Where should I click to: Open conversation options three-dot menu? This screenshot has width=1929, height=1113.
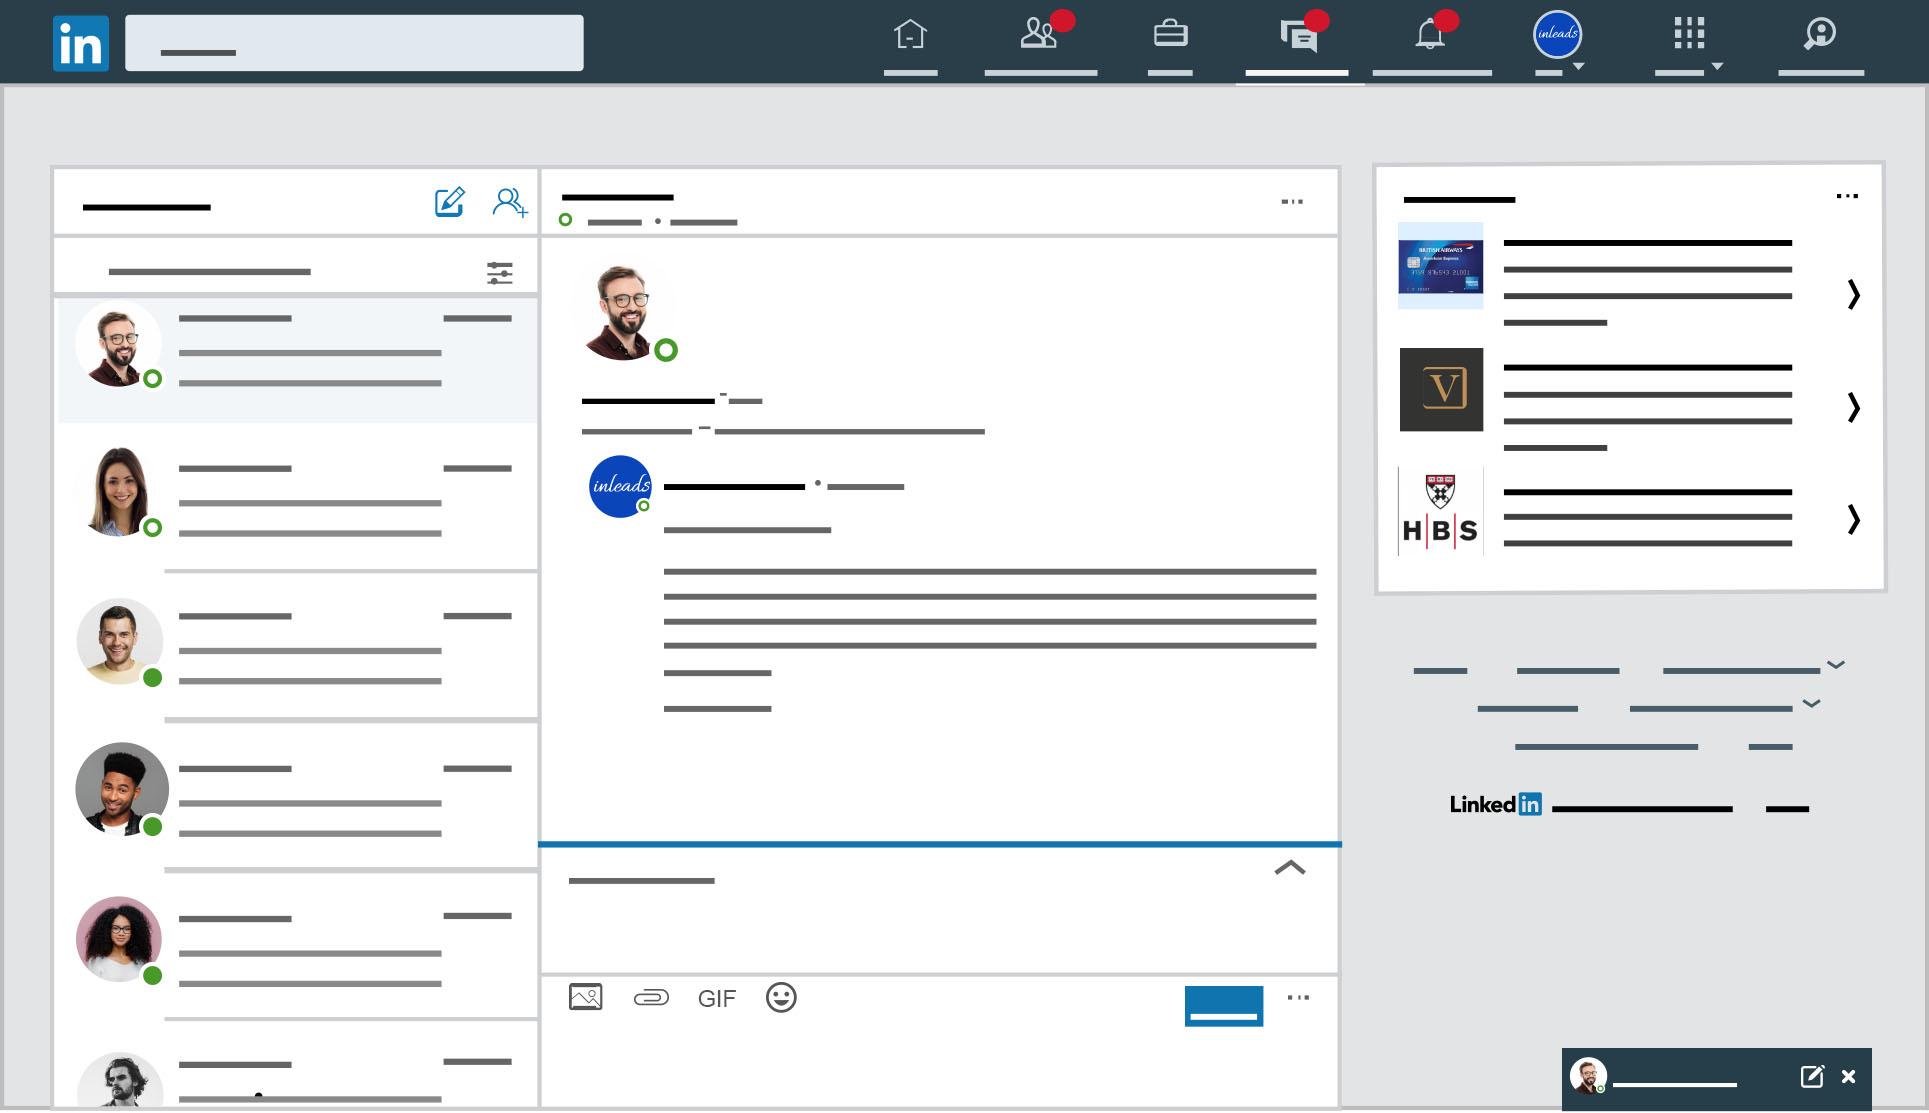1292,202
